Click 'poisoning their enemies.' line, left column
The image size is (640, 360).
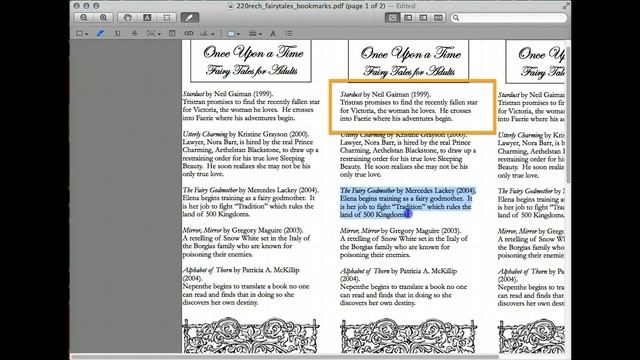coord(218,254)
